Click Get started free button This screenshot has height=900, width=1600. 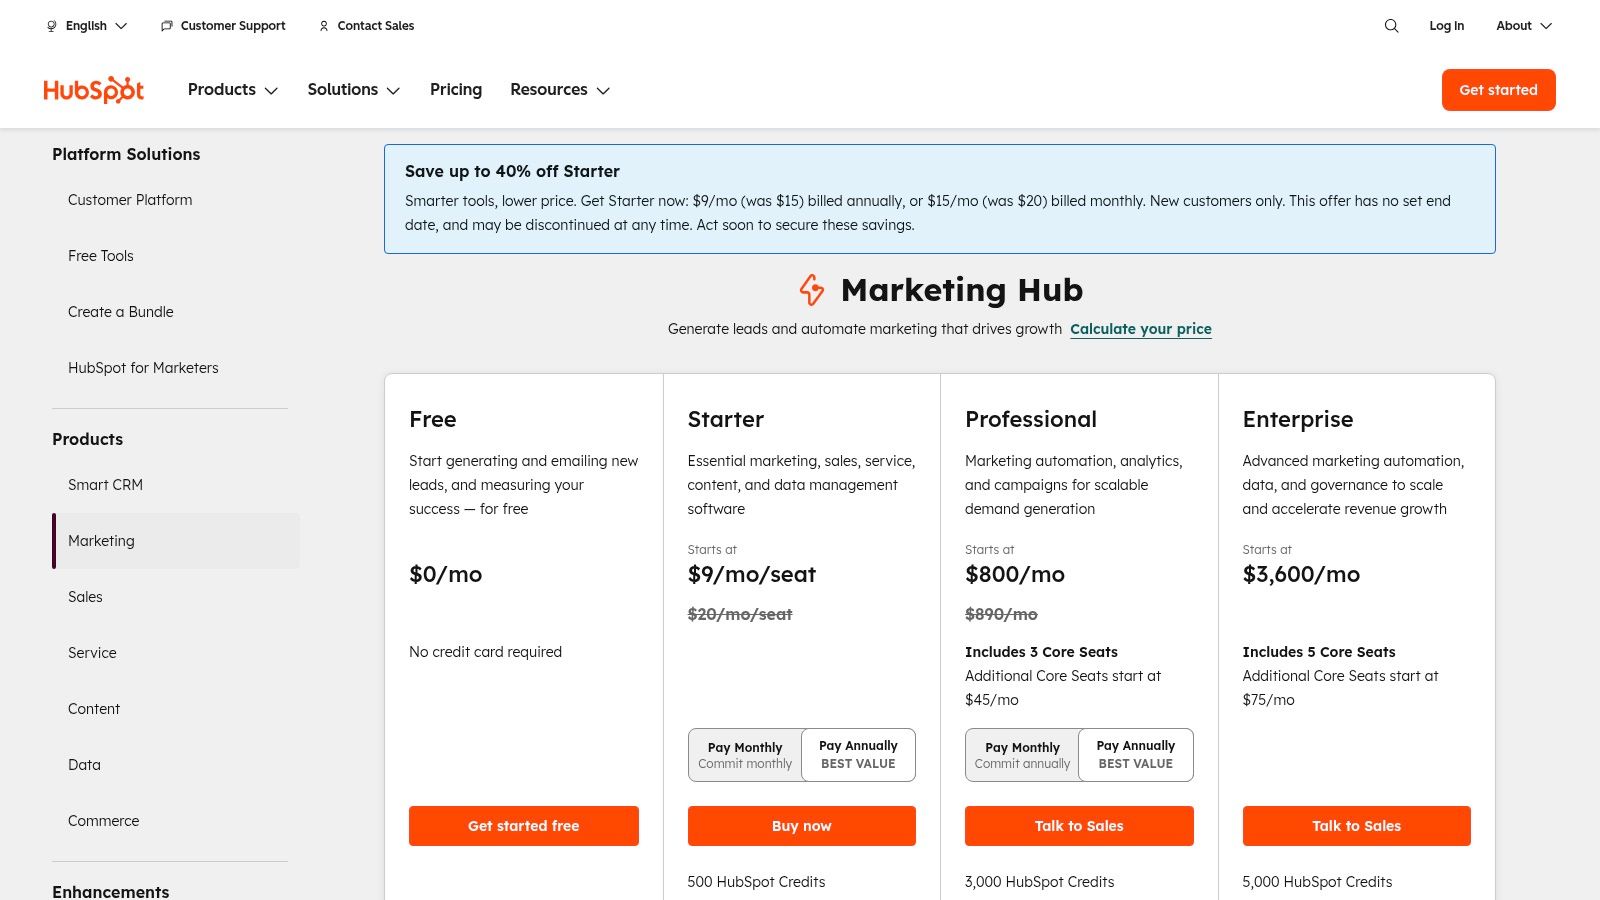[x=523, y=826]
